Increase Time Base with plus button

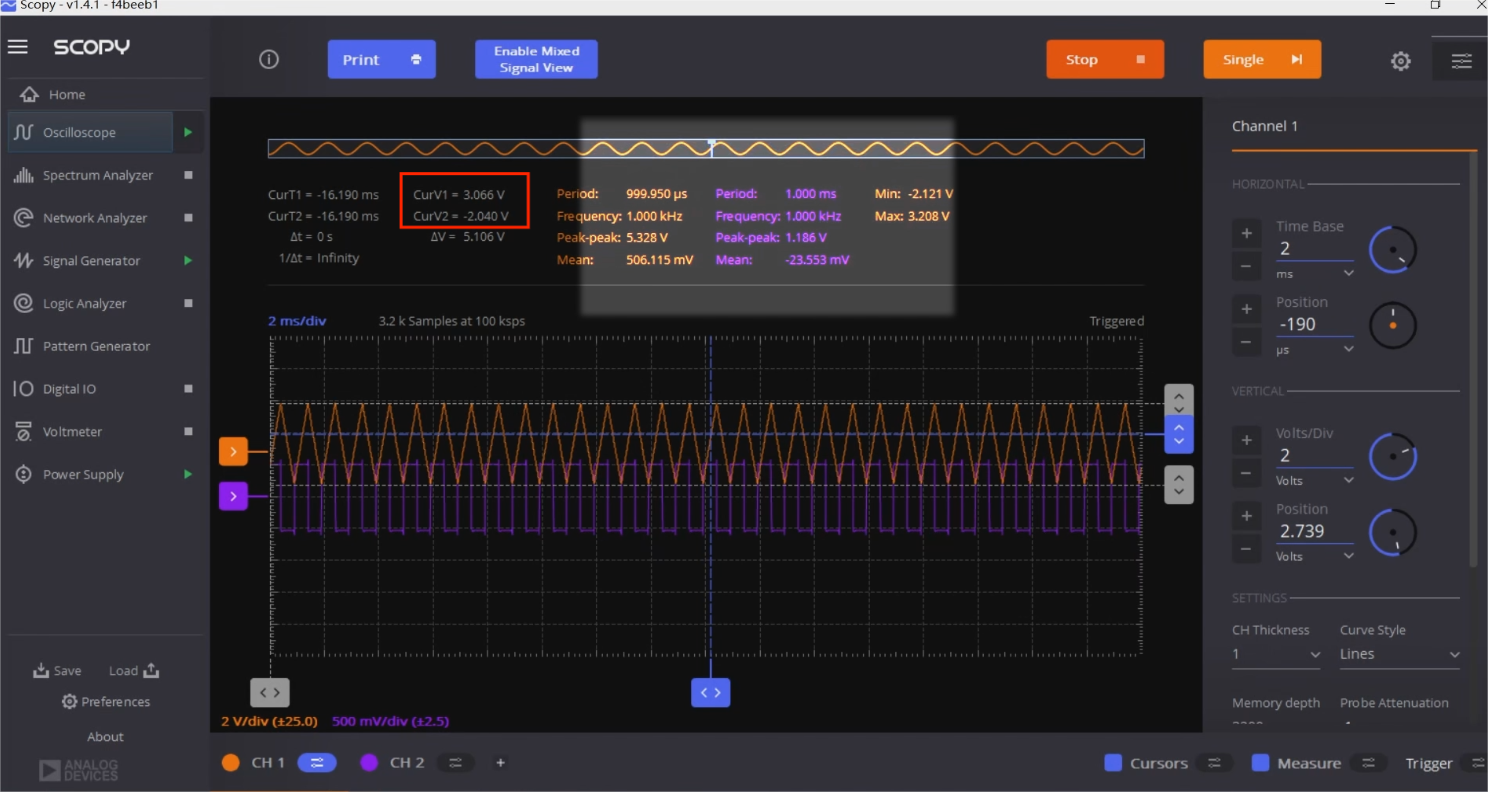[1246, 234]
